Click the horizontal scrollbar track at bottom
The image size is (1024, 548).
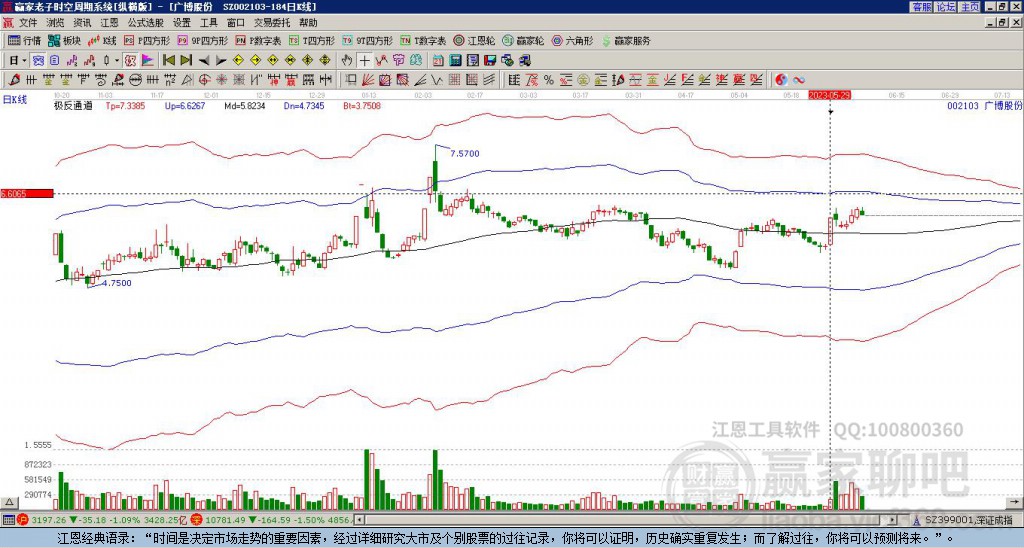click(x=626, y=520)
